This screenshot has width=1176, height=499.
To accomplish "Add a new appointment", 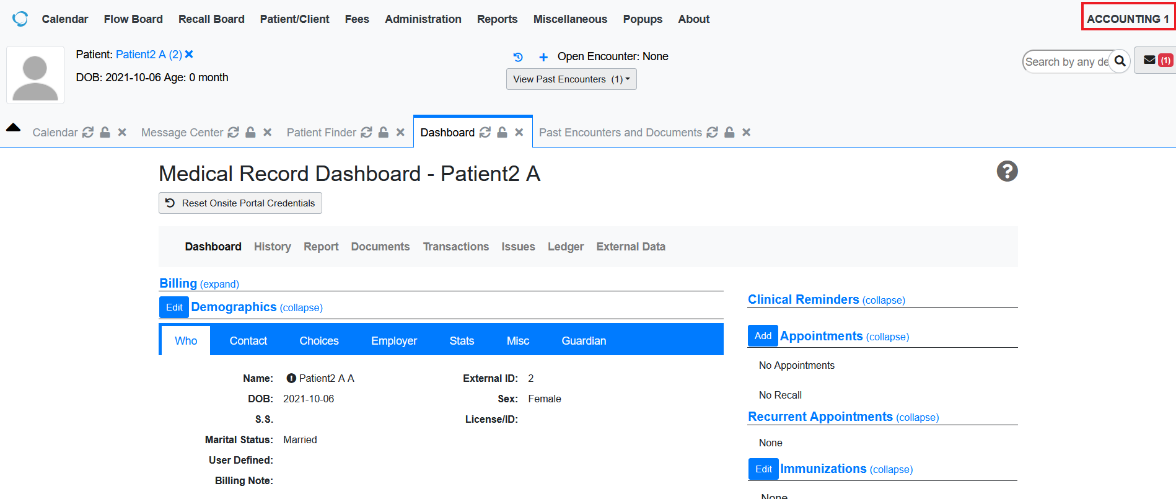I will (x=763, y=336).
